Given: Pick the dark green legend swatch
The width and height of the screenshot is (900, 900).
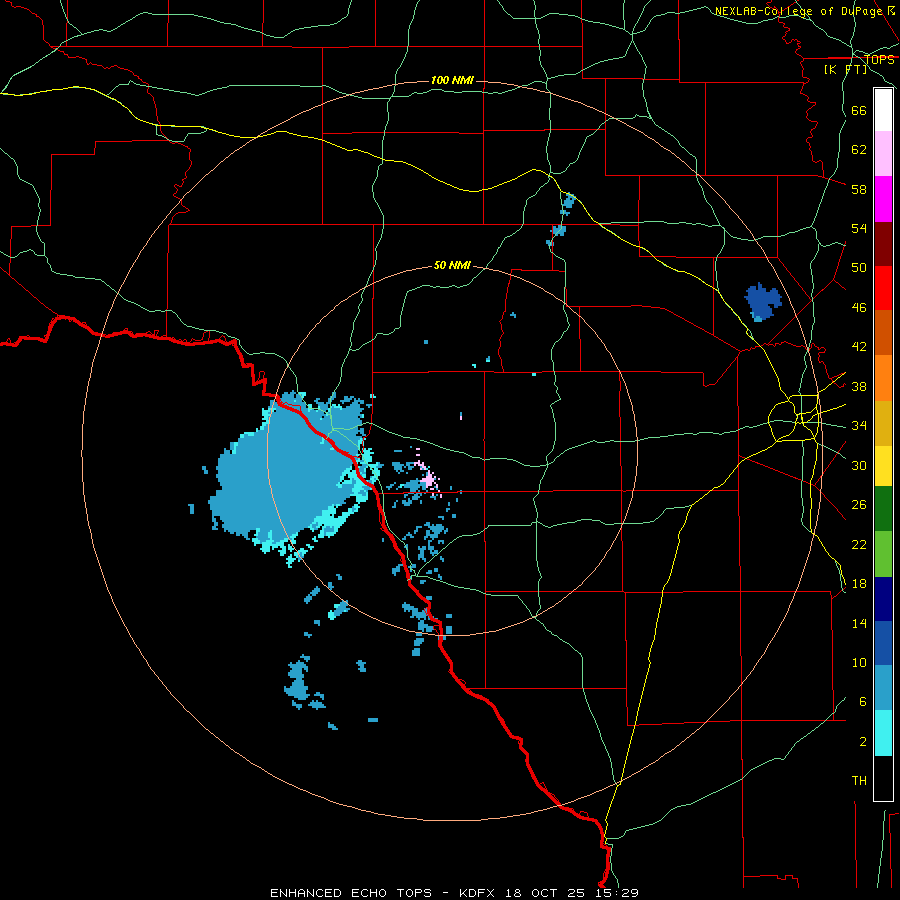Looking at the screenshot, I should pyautogui.click(x=883, y=509).
